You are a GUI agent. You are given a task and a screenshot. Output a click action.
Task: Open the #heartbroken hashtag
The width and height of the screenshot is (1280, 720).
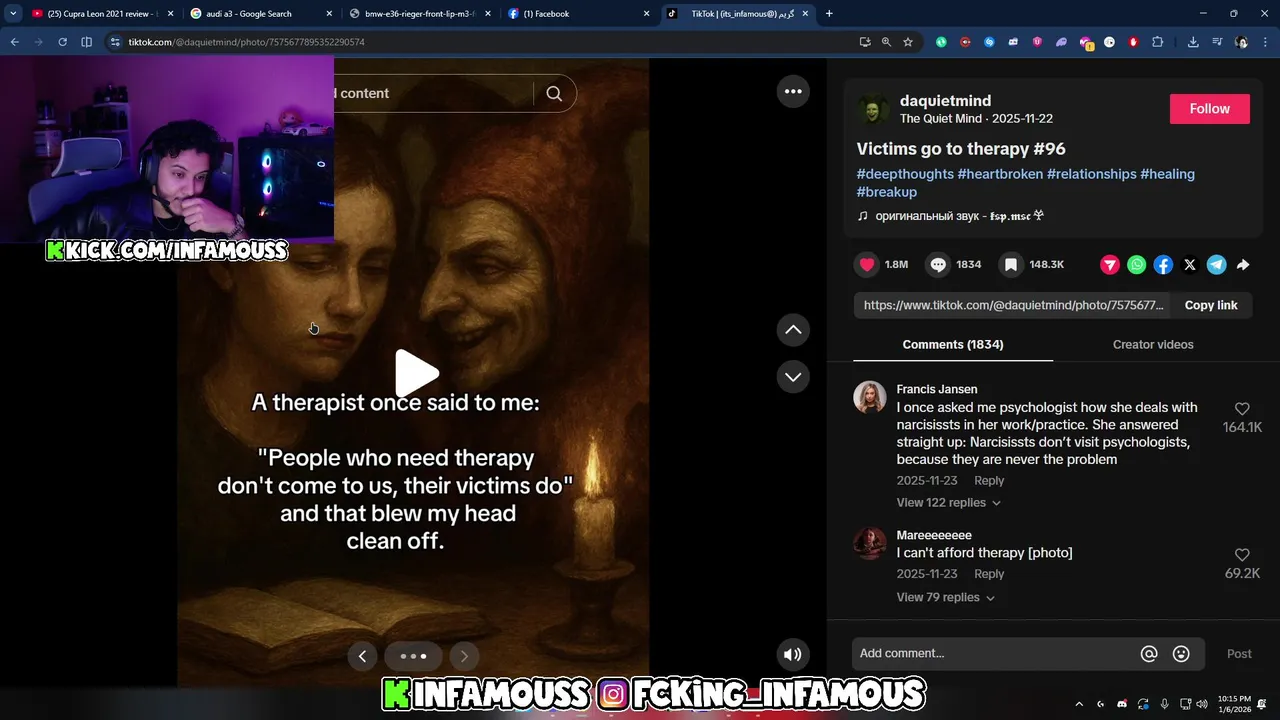[1000, 174]
